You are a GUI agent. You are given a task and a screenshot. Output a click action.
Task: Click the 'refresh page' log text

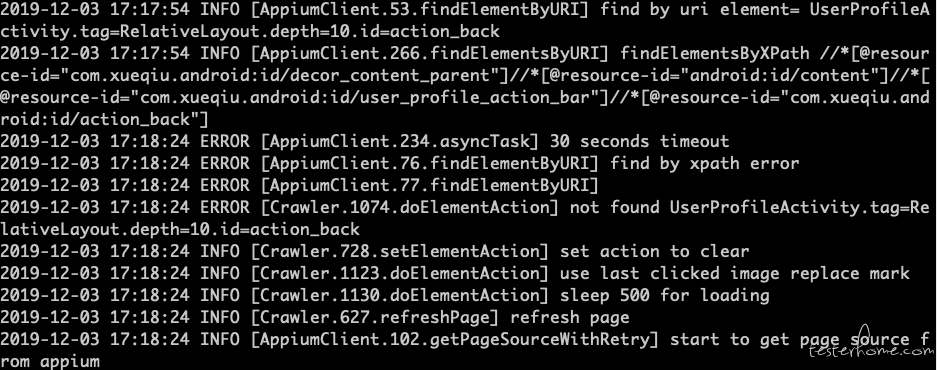(569, 317)
